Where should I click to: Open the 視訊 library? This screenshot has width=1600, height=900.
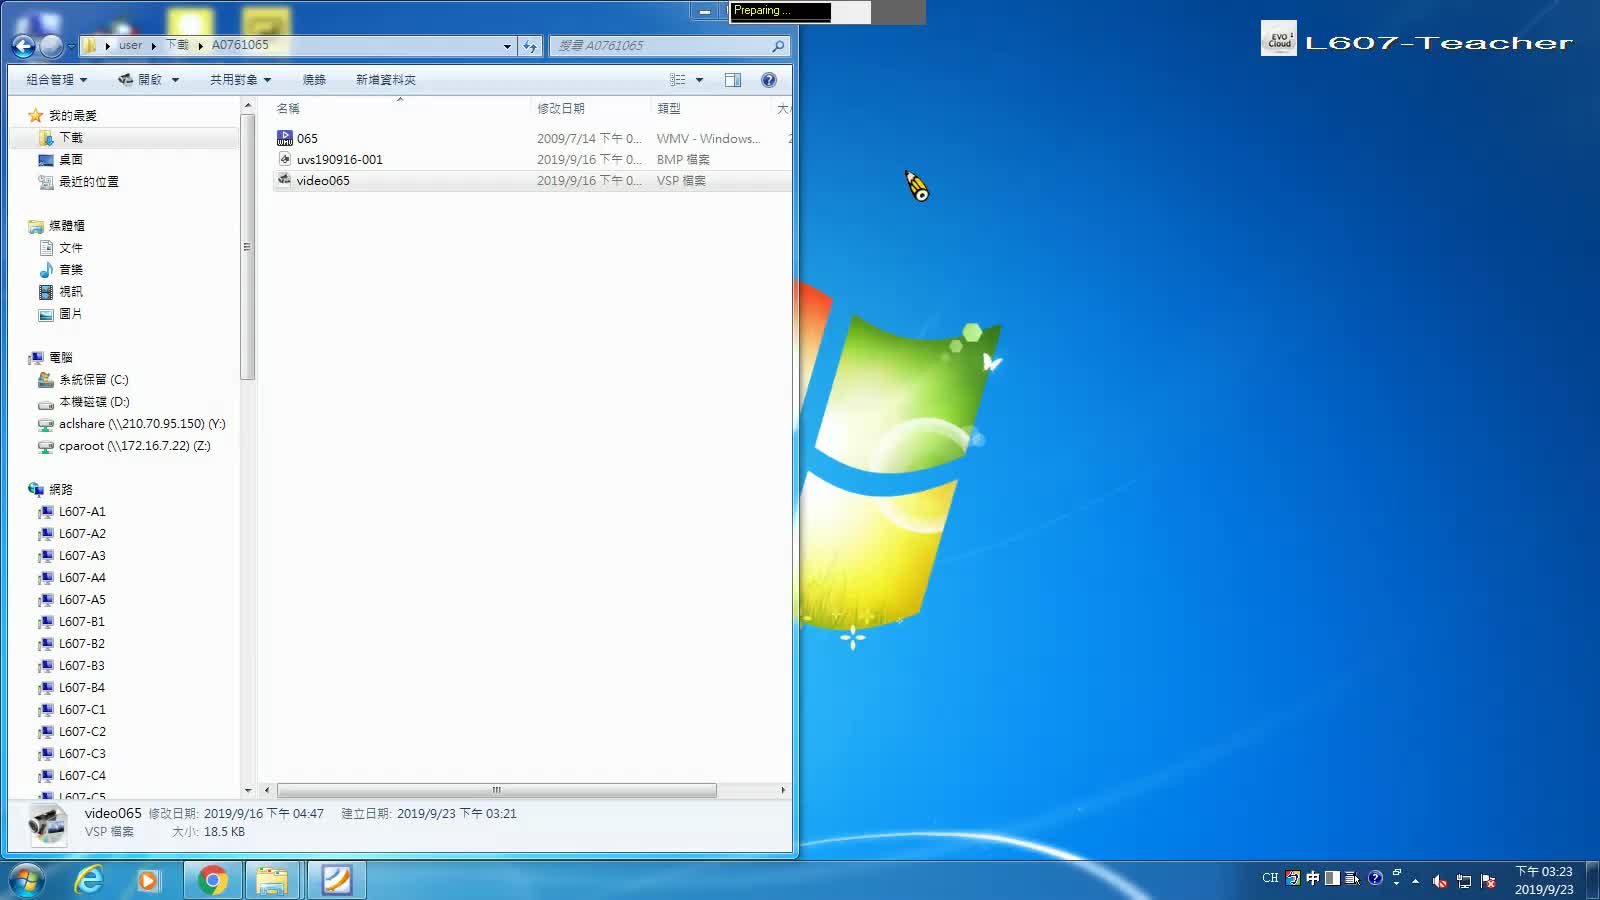click(71, 292)
